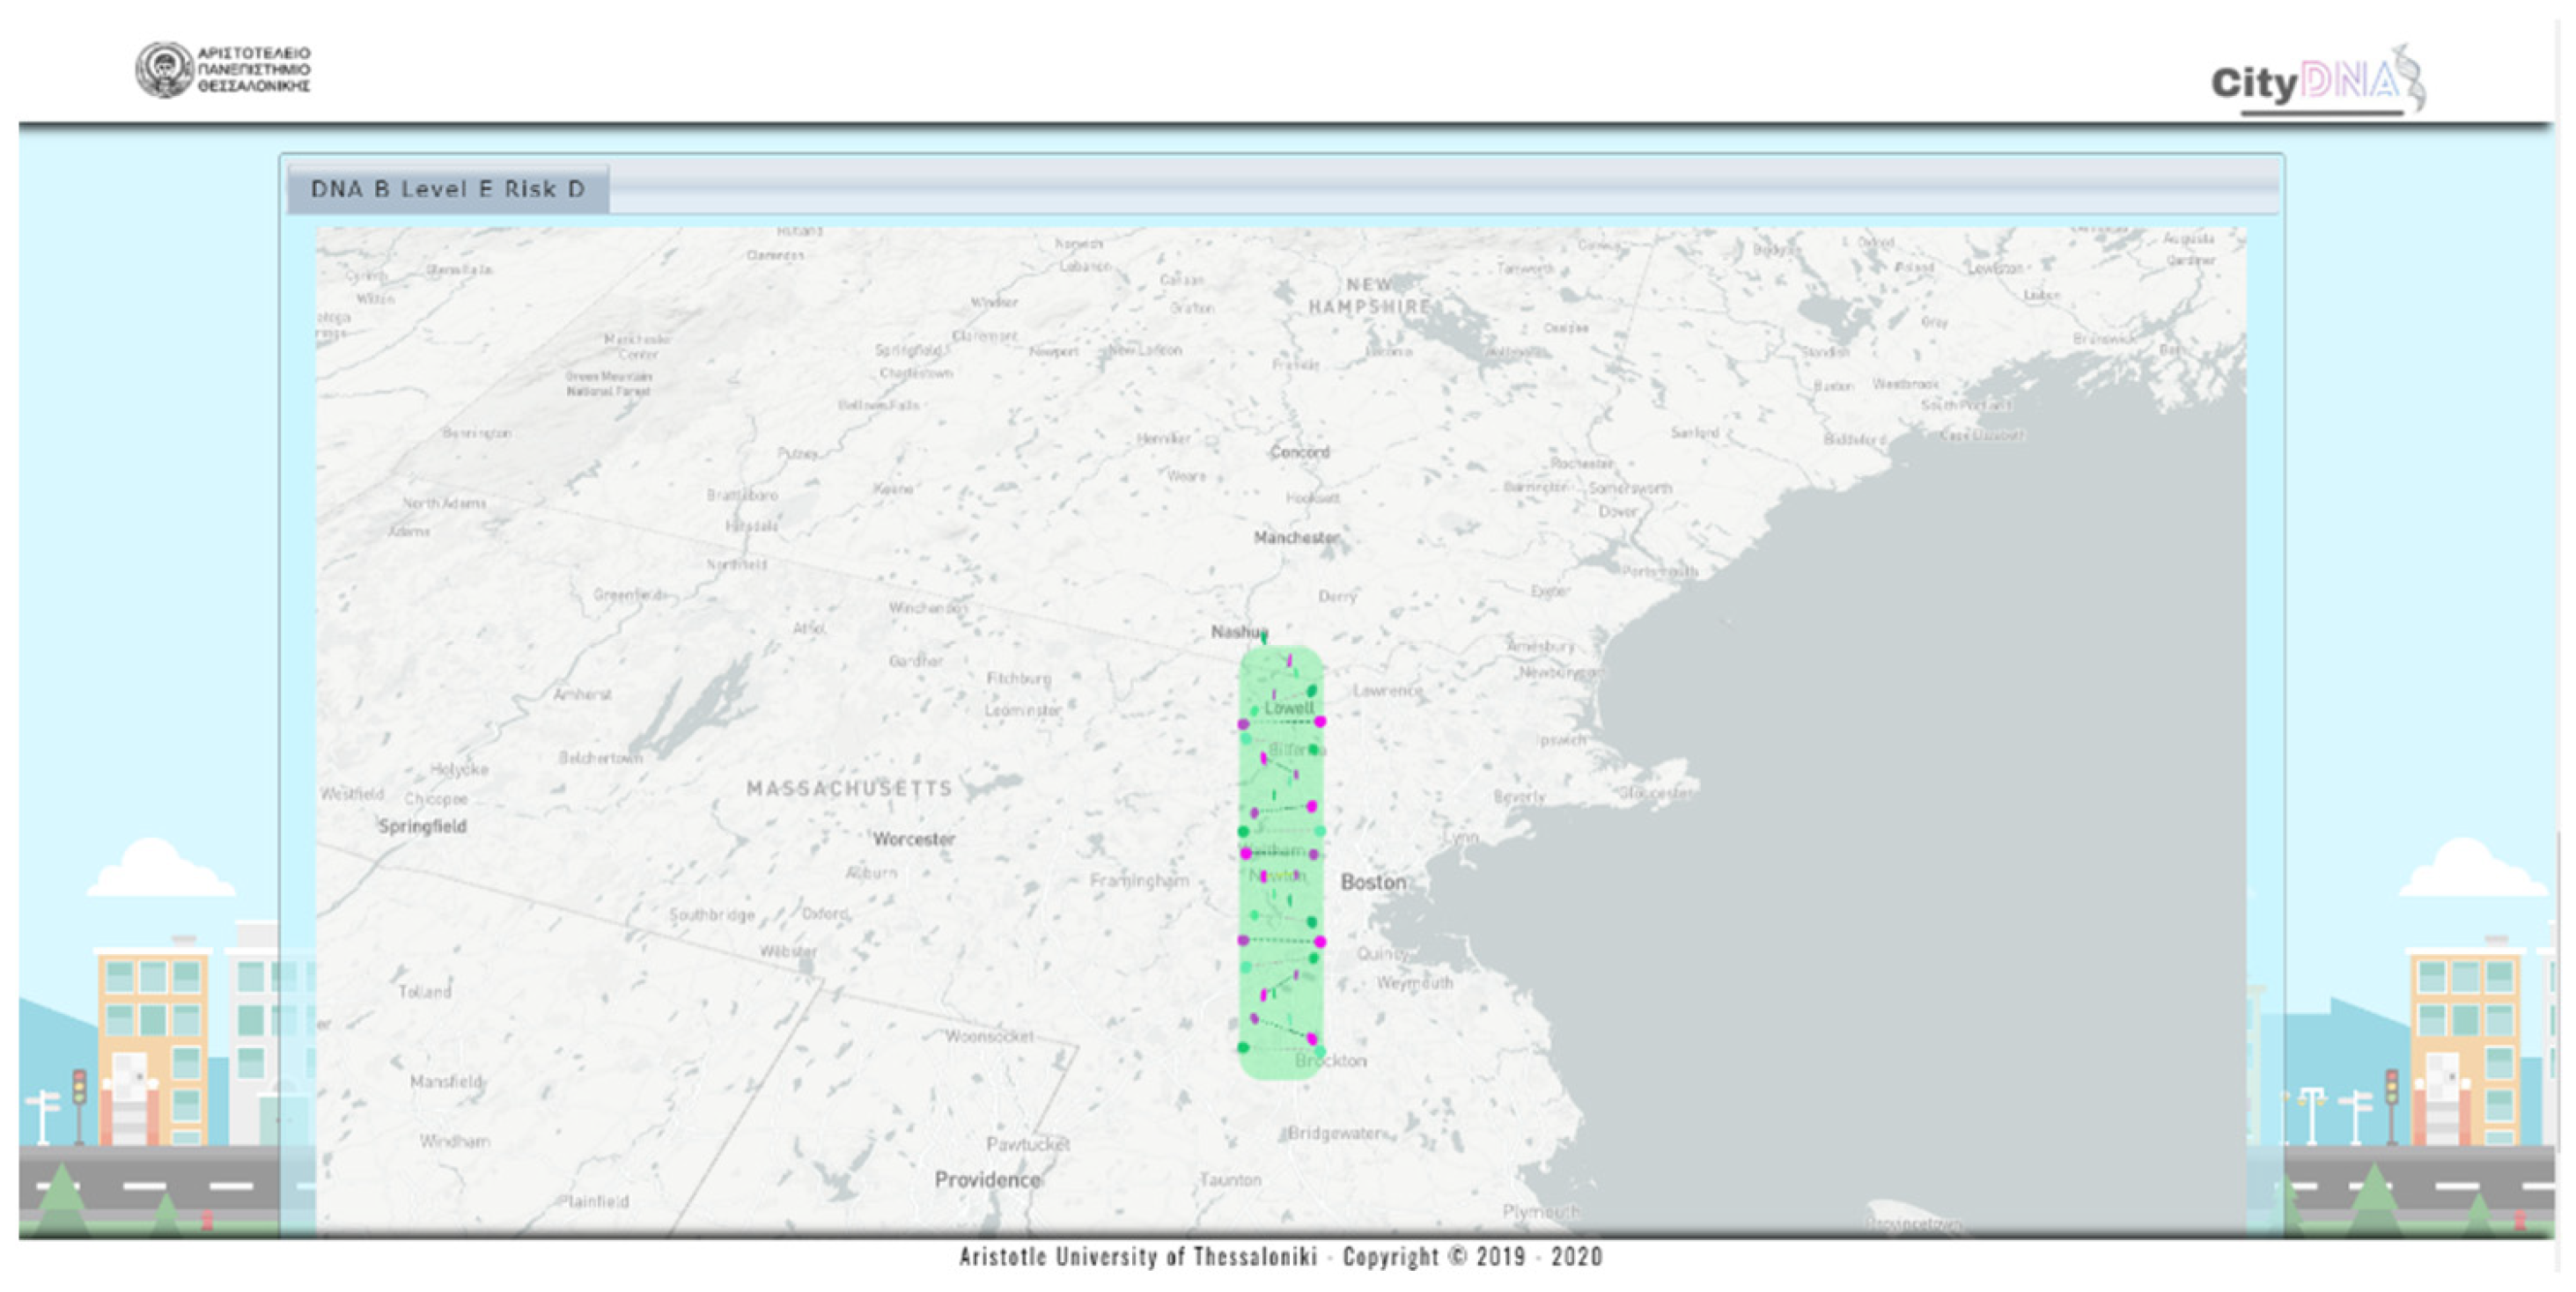2576x1292 pixels.
Task: Click the Manchester city label
Action: (x=1296, y=537)
